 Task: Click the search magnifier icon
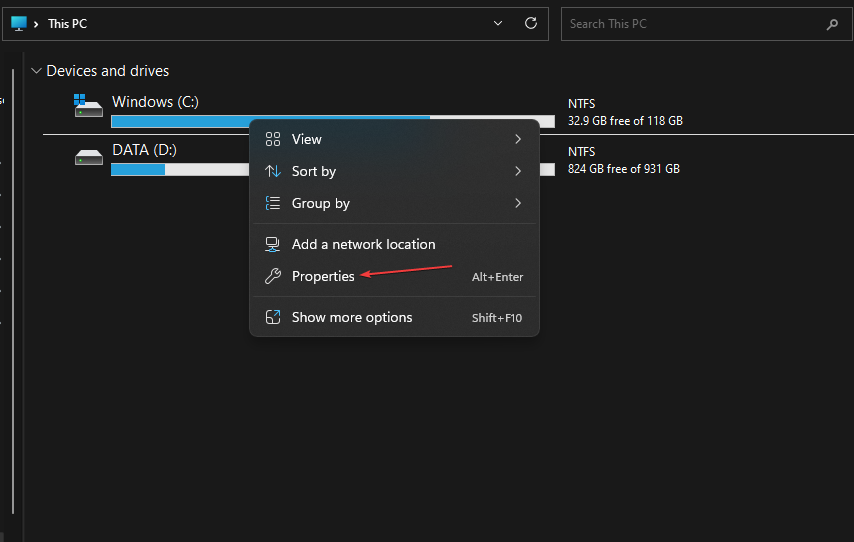coord(832,24)
